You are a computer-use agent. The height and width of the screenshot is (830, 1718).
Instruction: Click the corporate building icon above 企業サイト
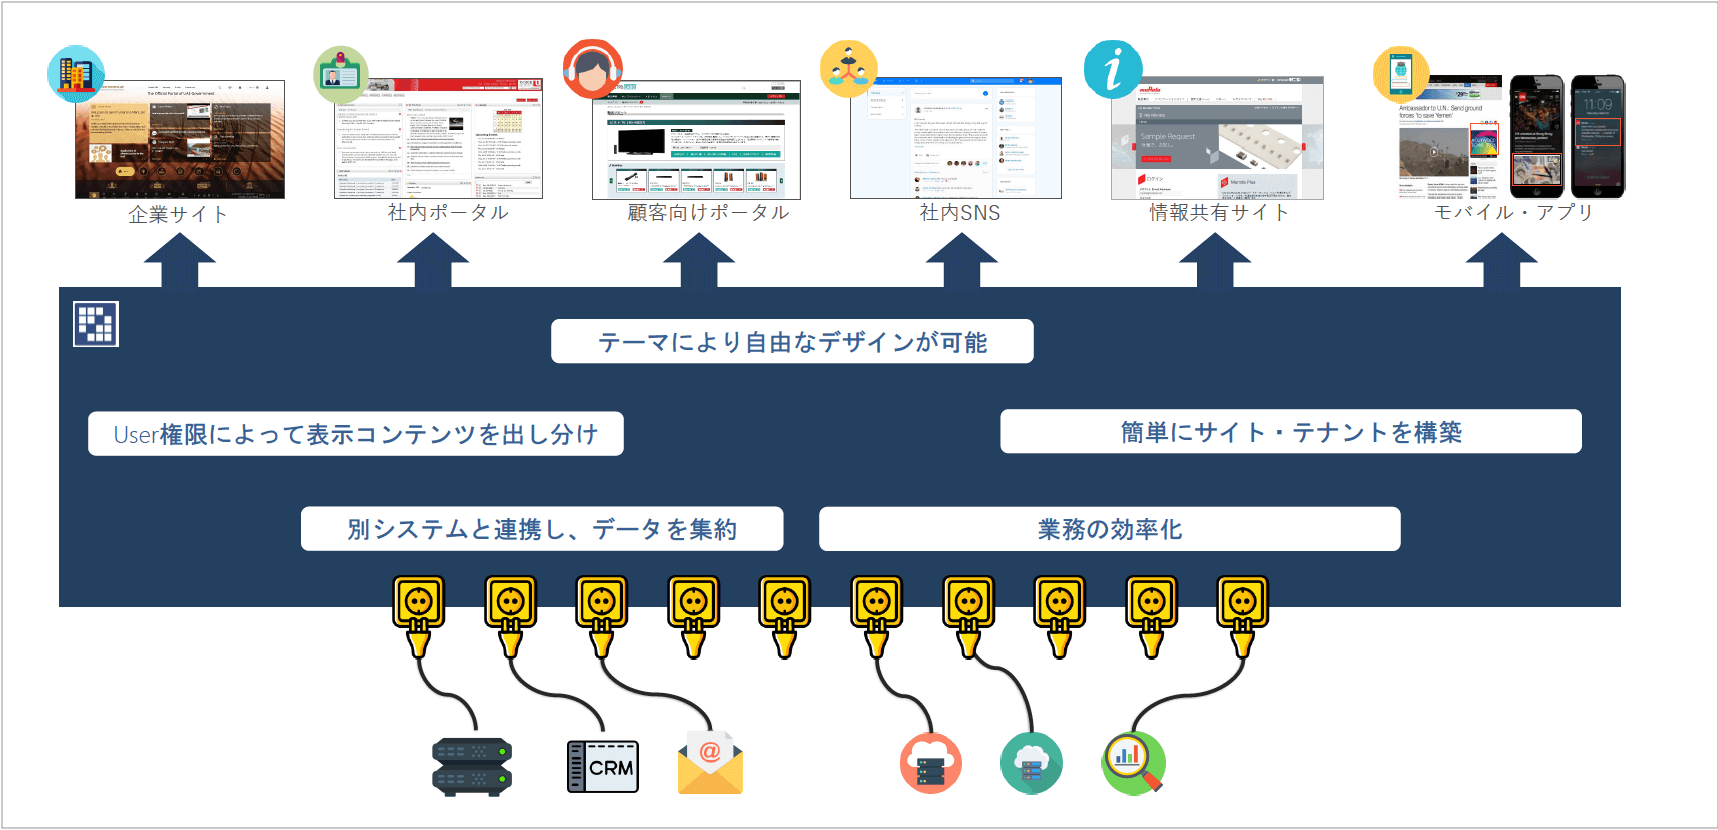76,74
